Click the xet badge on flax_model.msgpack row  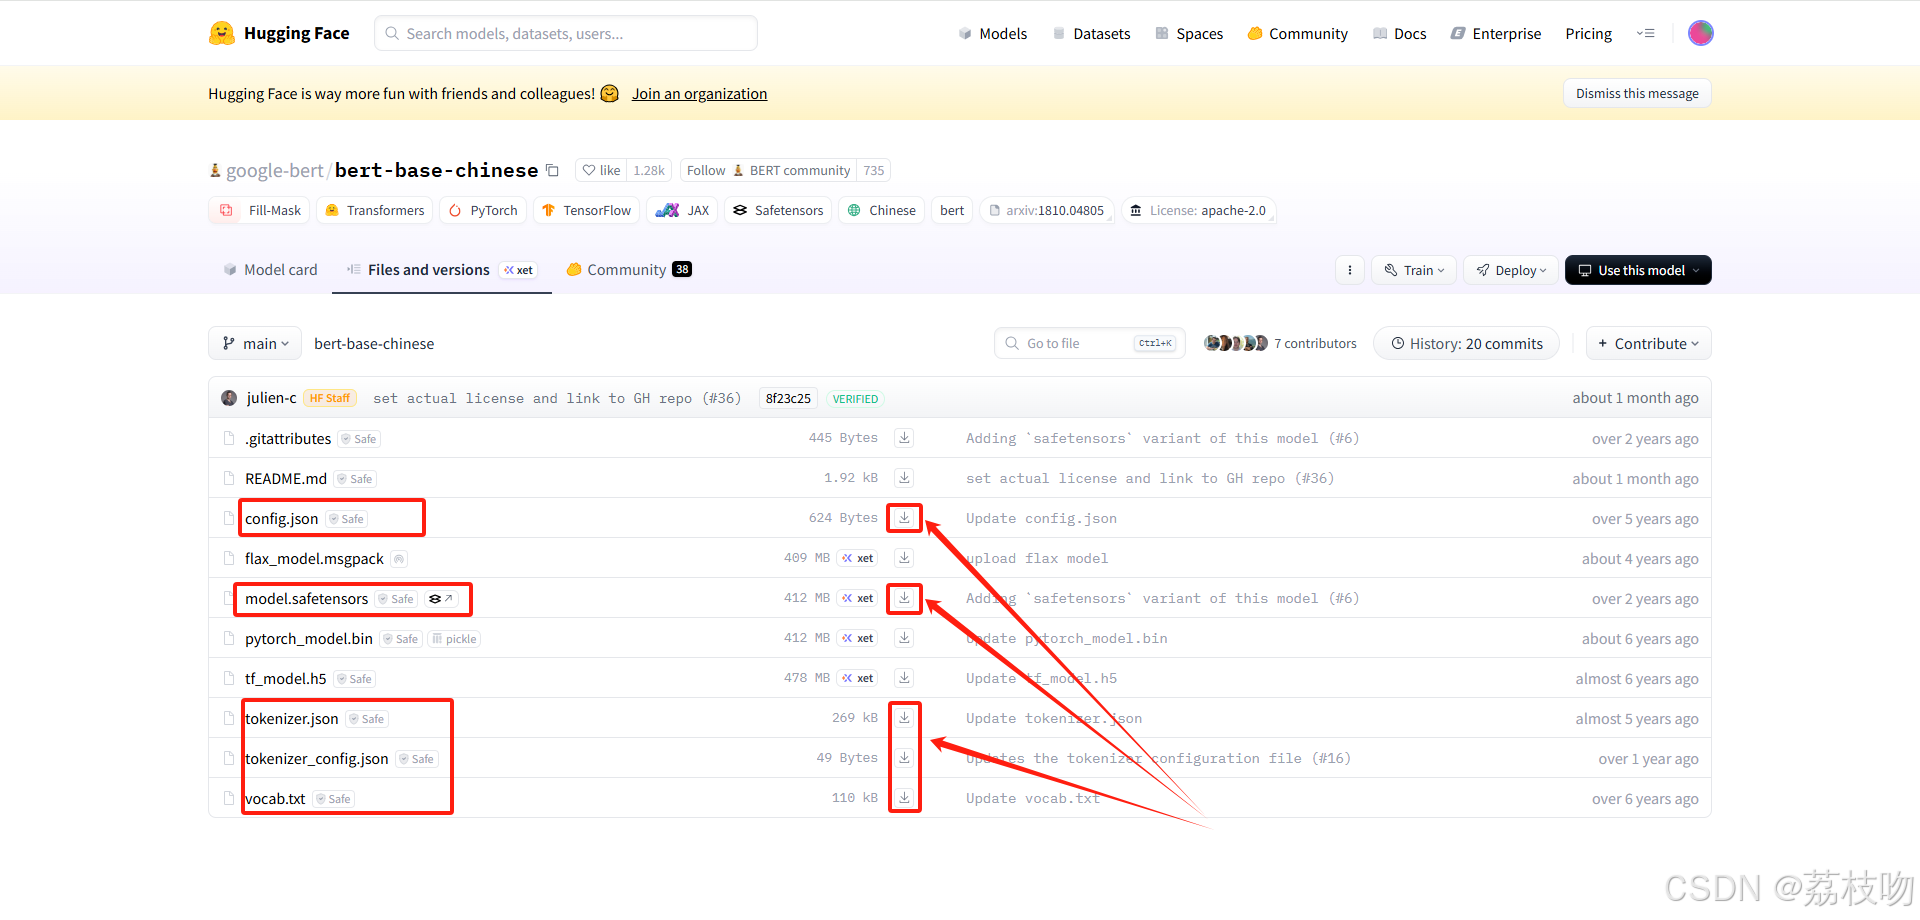(857, 558)
